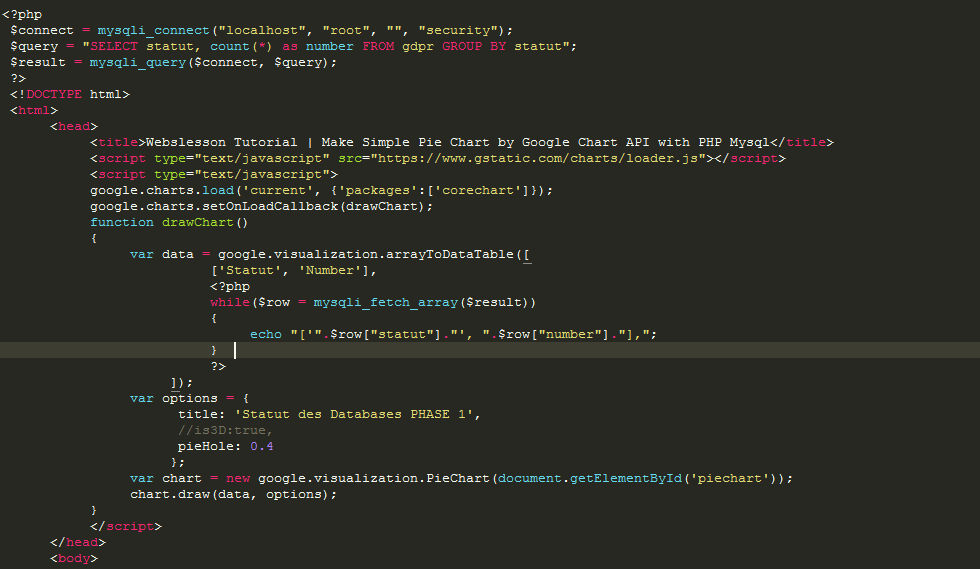980x569 pixels.
Task: Click the opening <?php tag on first line
Action: (x=22, y=14)
